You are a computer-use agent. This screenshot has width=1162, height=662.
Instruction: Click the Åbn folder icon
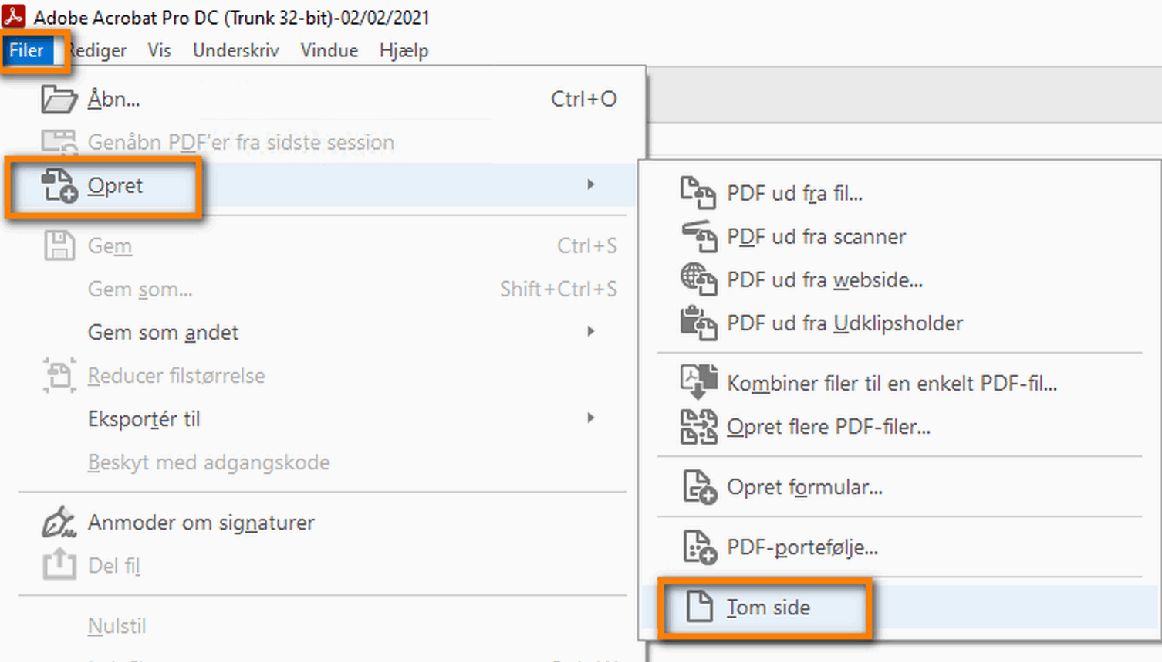(60, 98)
